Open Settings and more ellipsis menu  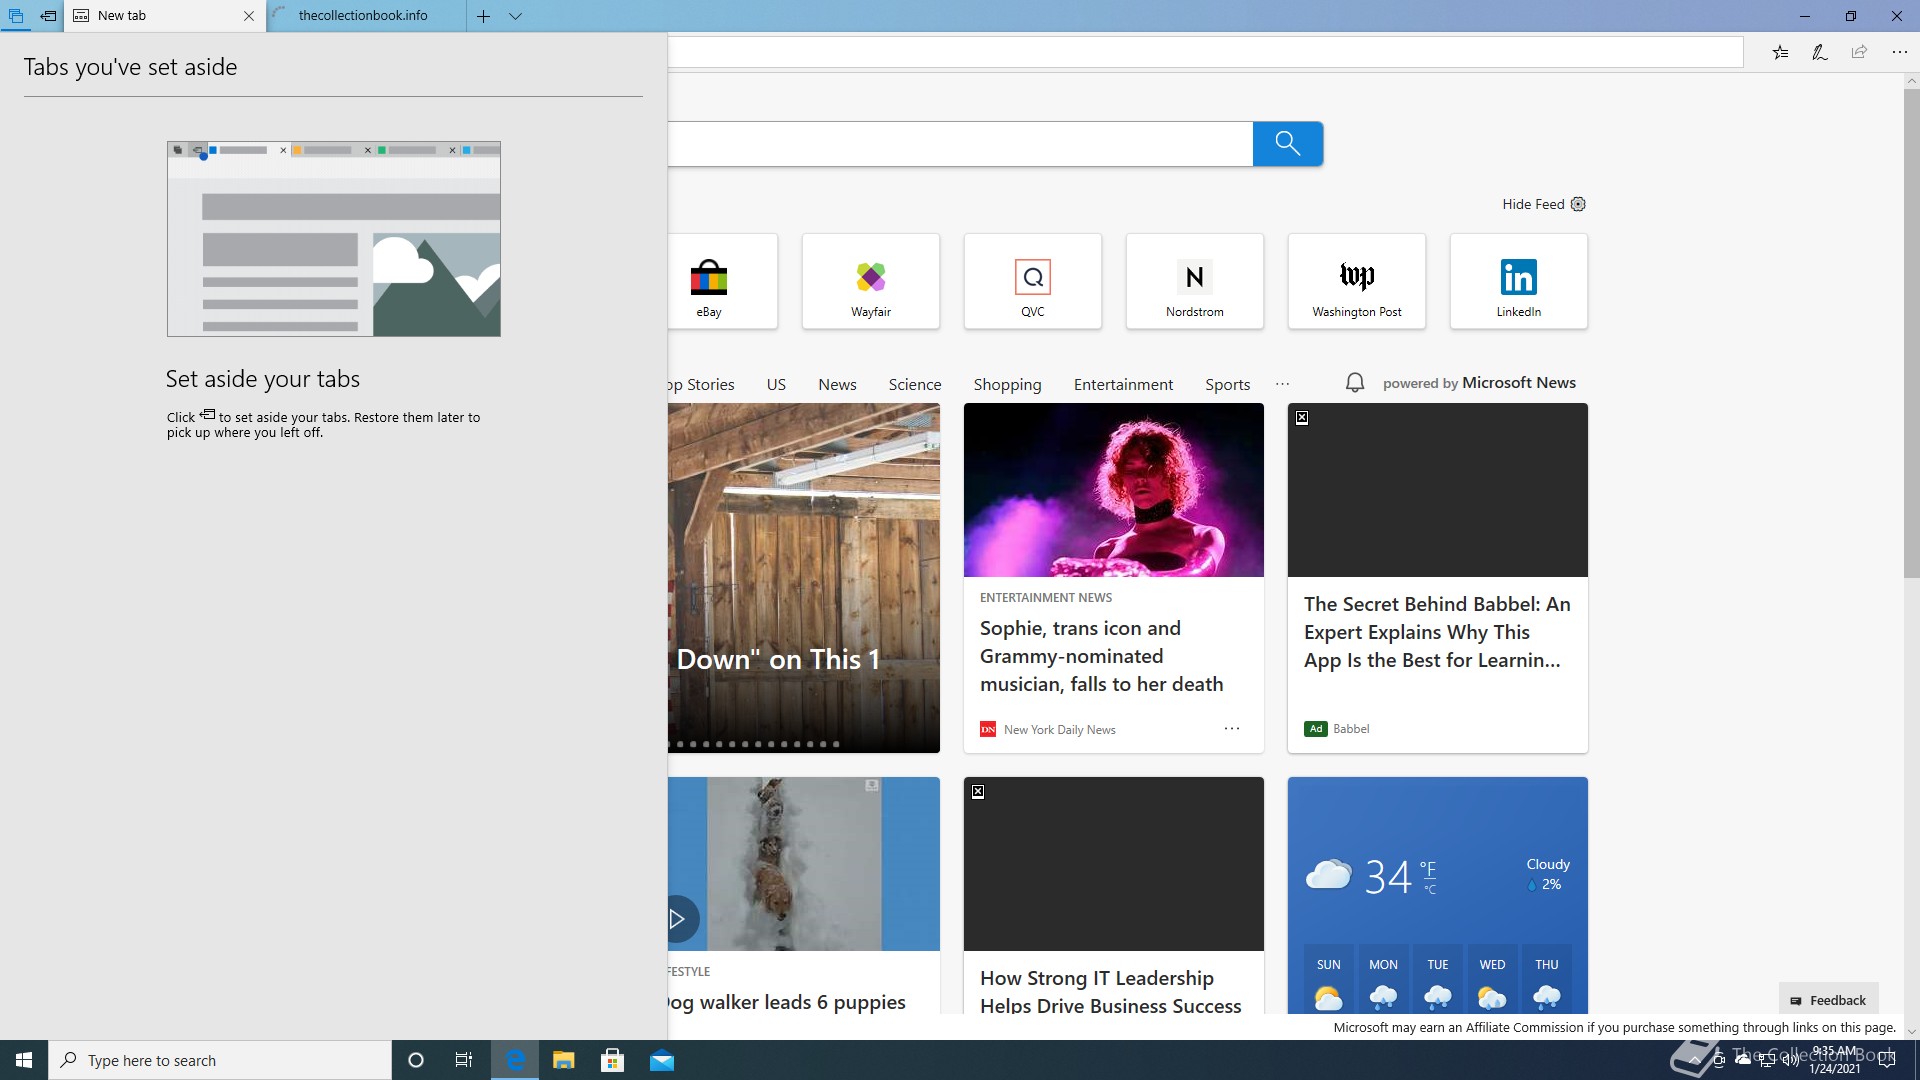1899,53
